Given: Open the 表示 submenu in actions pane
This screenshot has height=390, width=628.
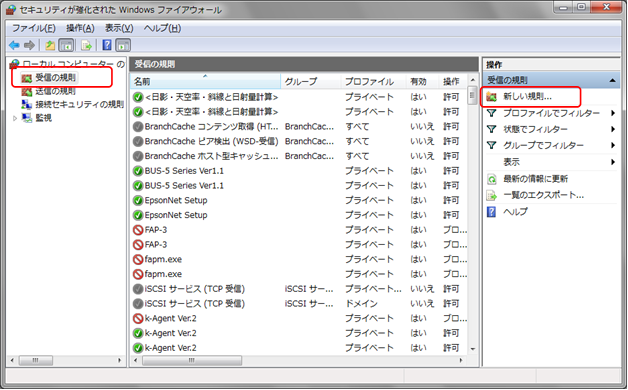Looking at the screenshot, I should tap(511, 162).
